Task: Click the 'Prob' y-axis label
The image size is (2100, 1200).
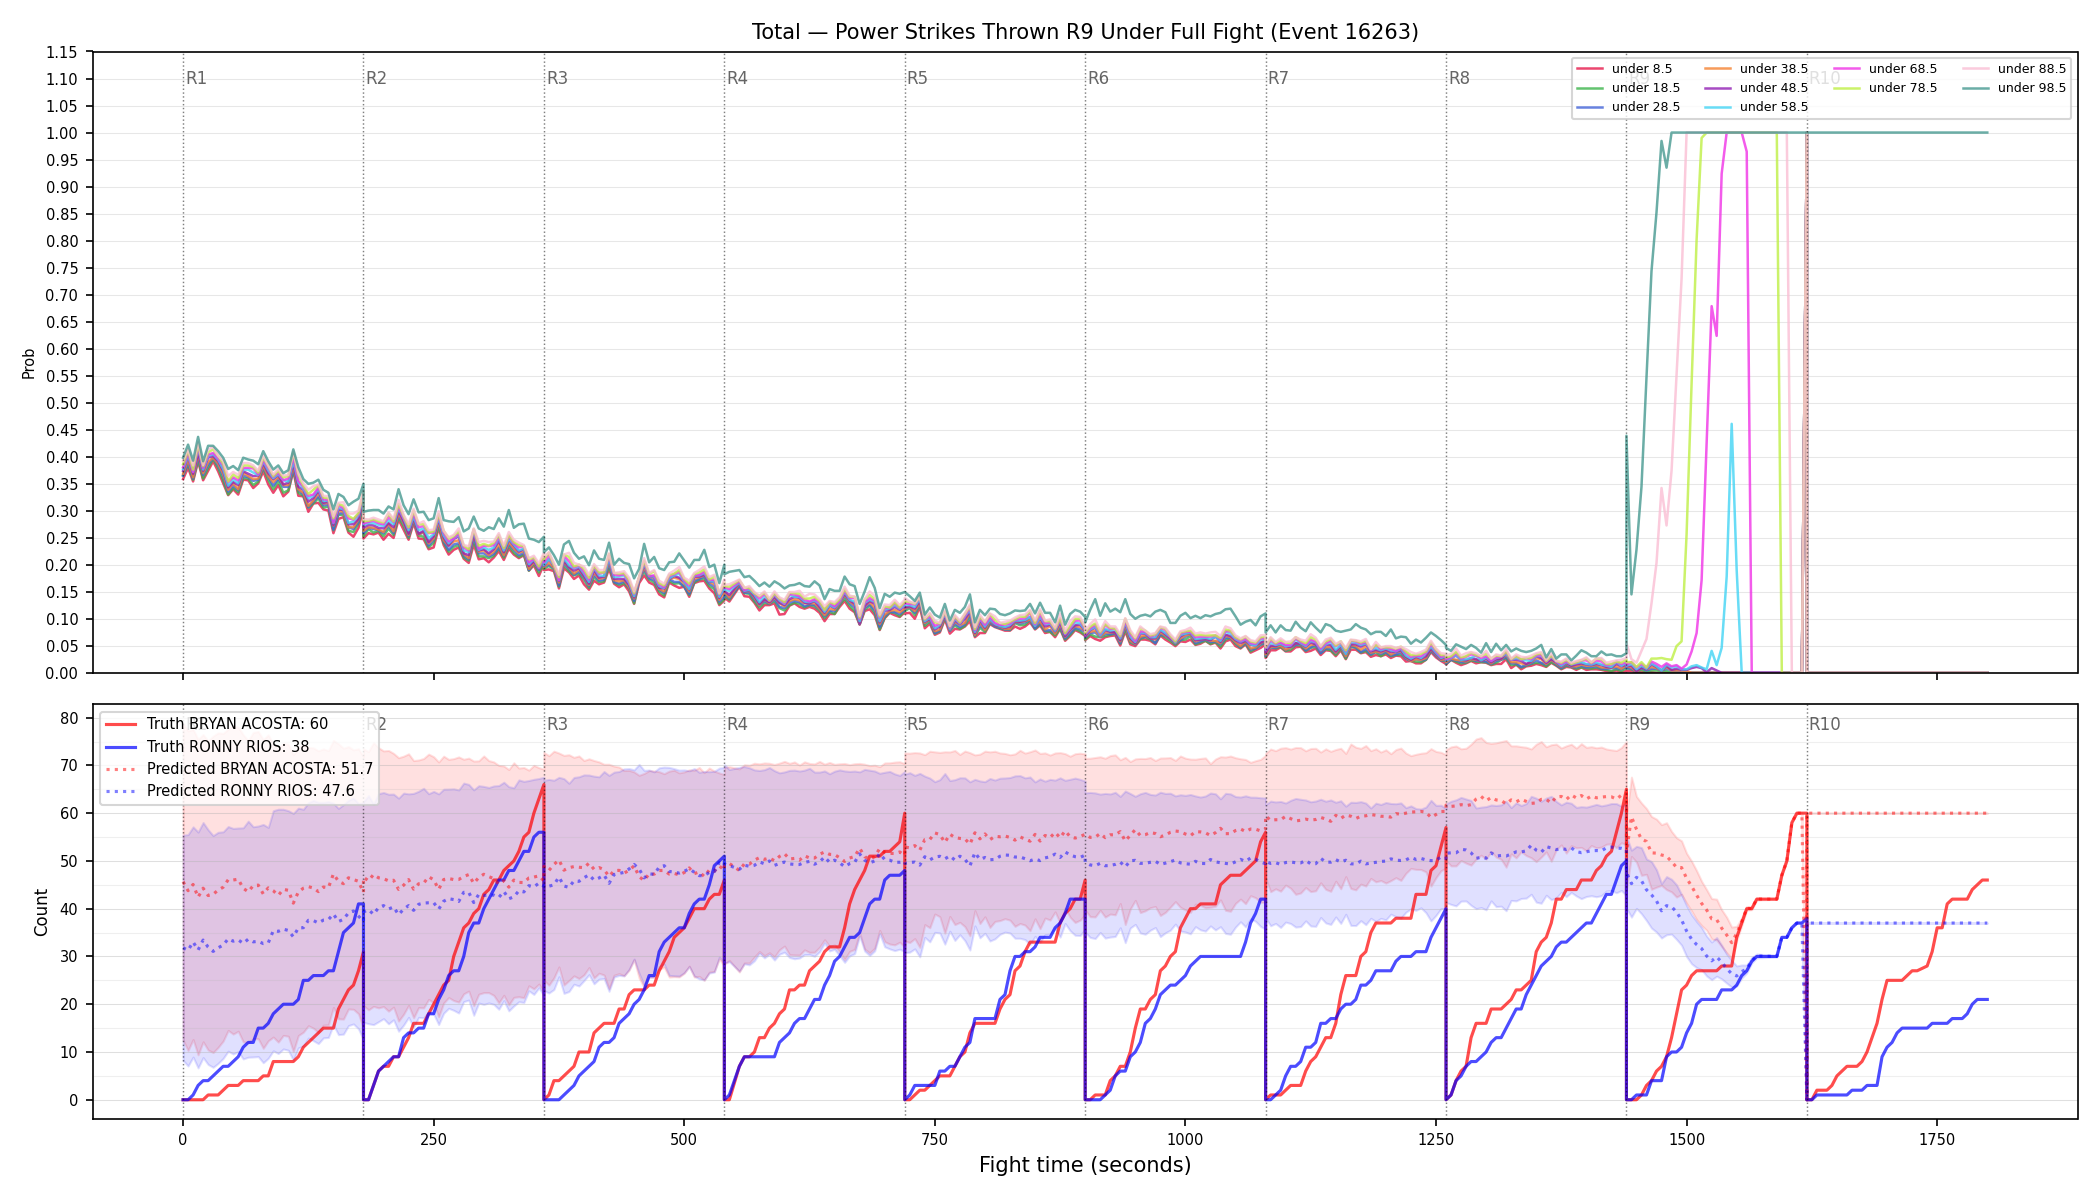Action: click(x=28, y=363)
